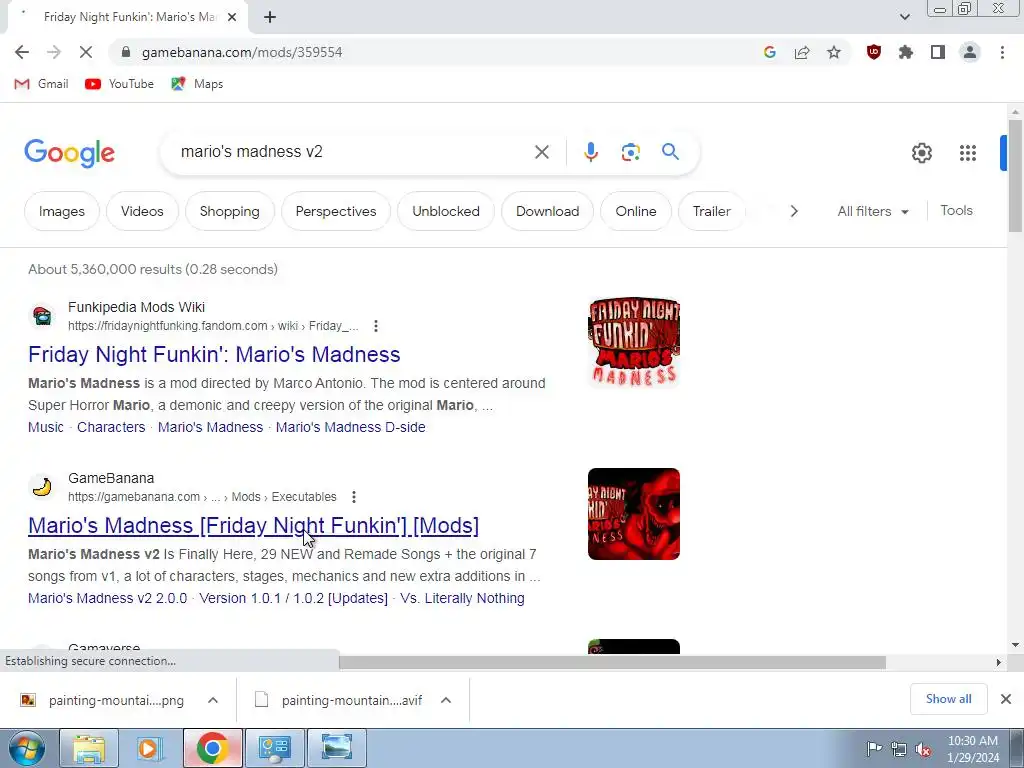Viewport: 1024px width, 768px height.
Task: Search by image with Lens
Action: (630, 152)
